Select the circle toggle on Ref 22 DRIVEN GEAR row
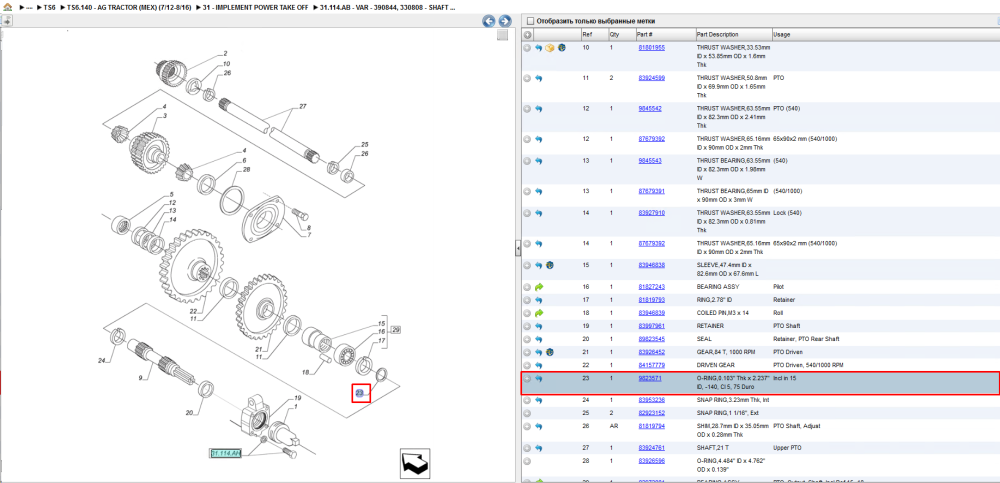1000x483 pixels. [527, 365]
